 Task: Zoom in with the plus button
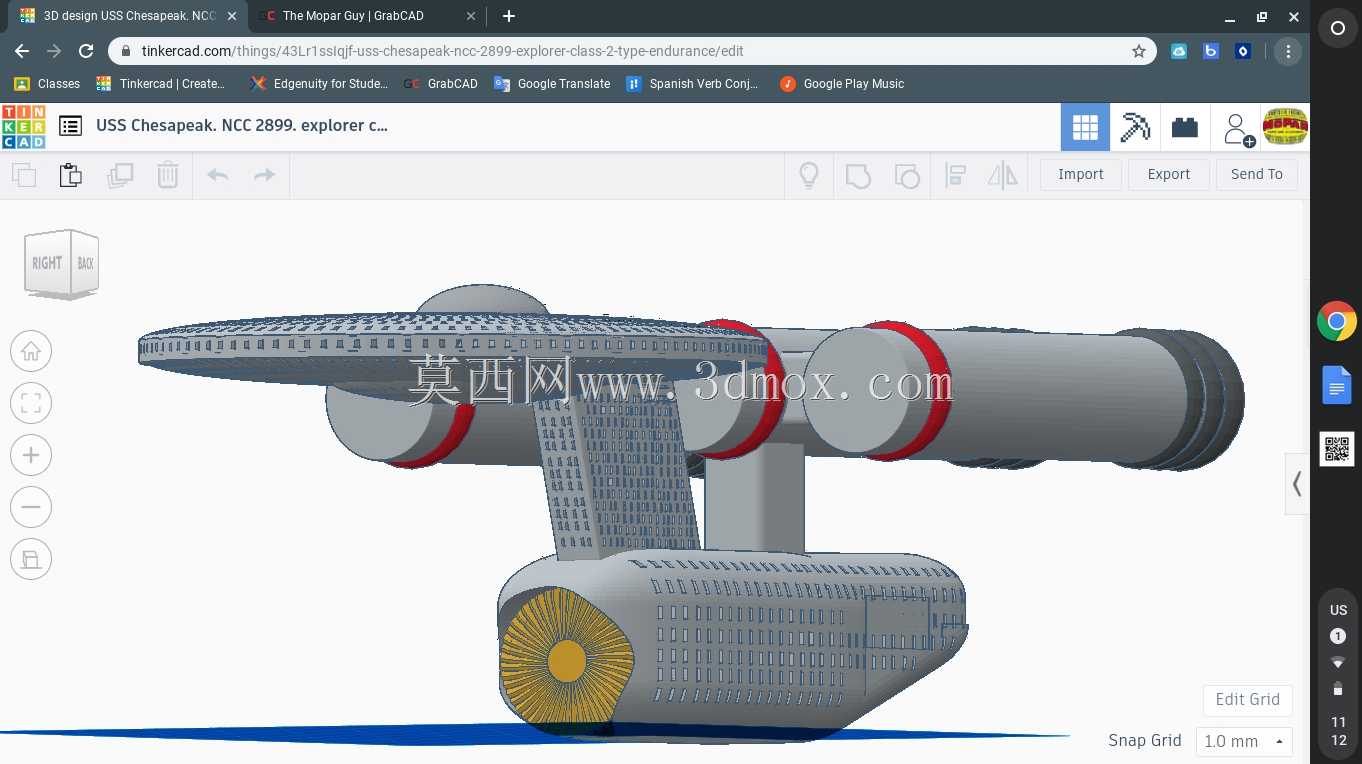[31, 455]
